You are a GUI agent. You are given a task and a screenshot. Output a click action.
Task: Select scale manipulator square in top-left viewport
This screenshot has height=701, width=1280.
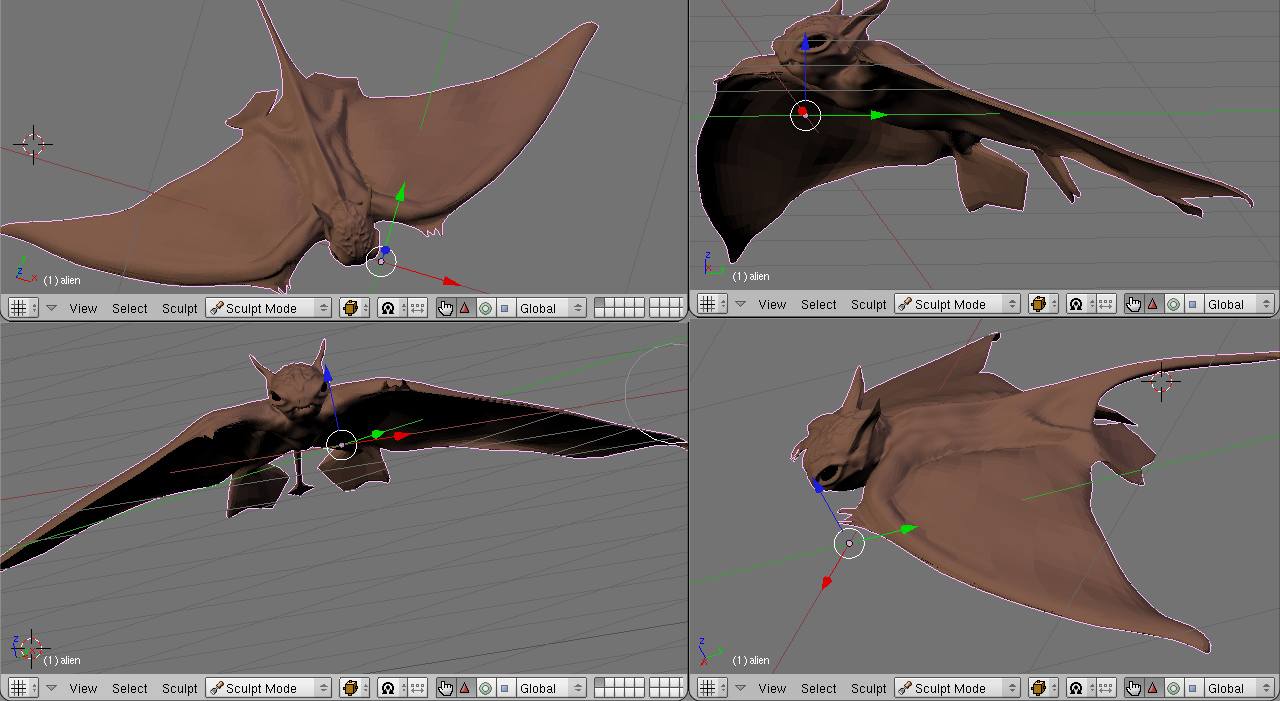coord(504,308)
